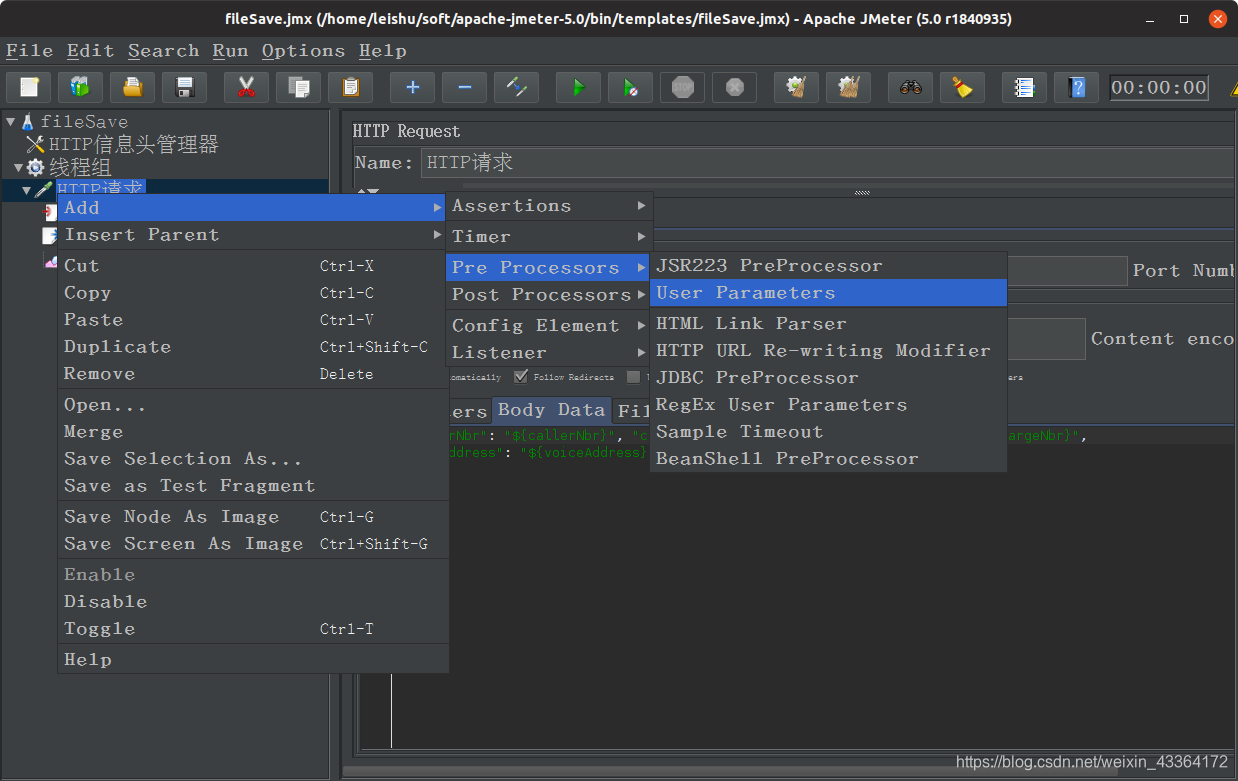The height and width of the screenshot is (781, 1238).
Task: Choose Help at context menu bottom
Action: click(253, 660)
